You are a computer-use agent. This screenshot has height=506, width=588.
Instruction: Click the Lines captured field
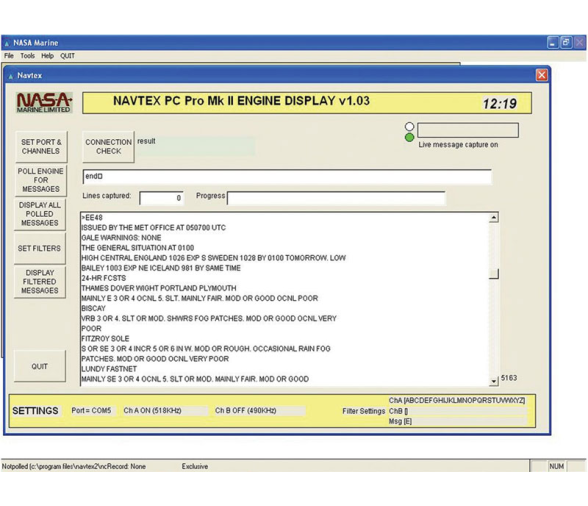tap(161, 198)
